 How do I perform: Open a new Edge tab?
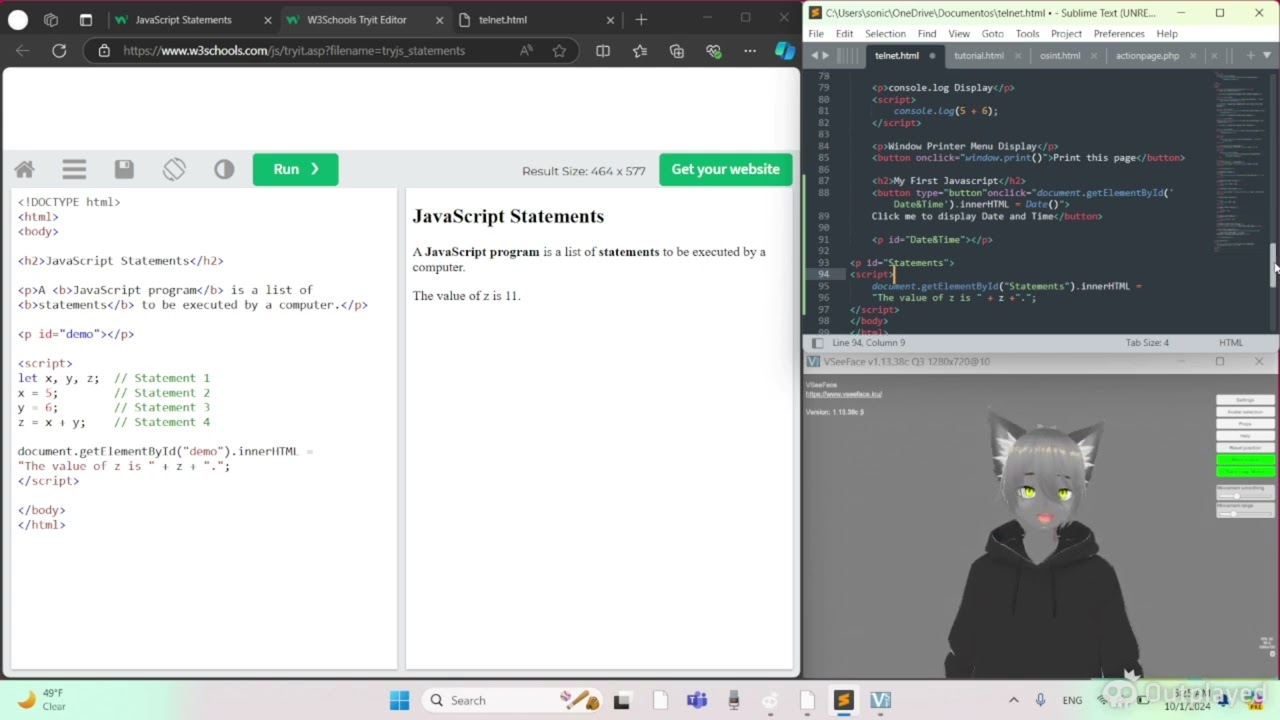click(641, 19)
